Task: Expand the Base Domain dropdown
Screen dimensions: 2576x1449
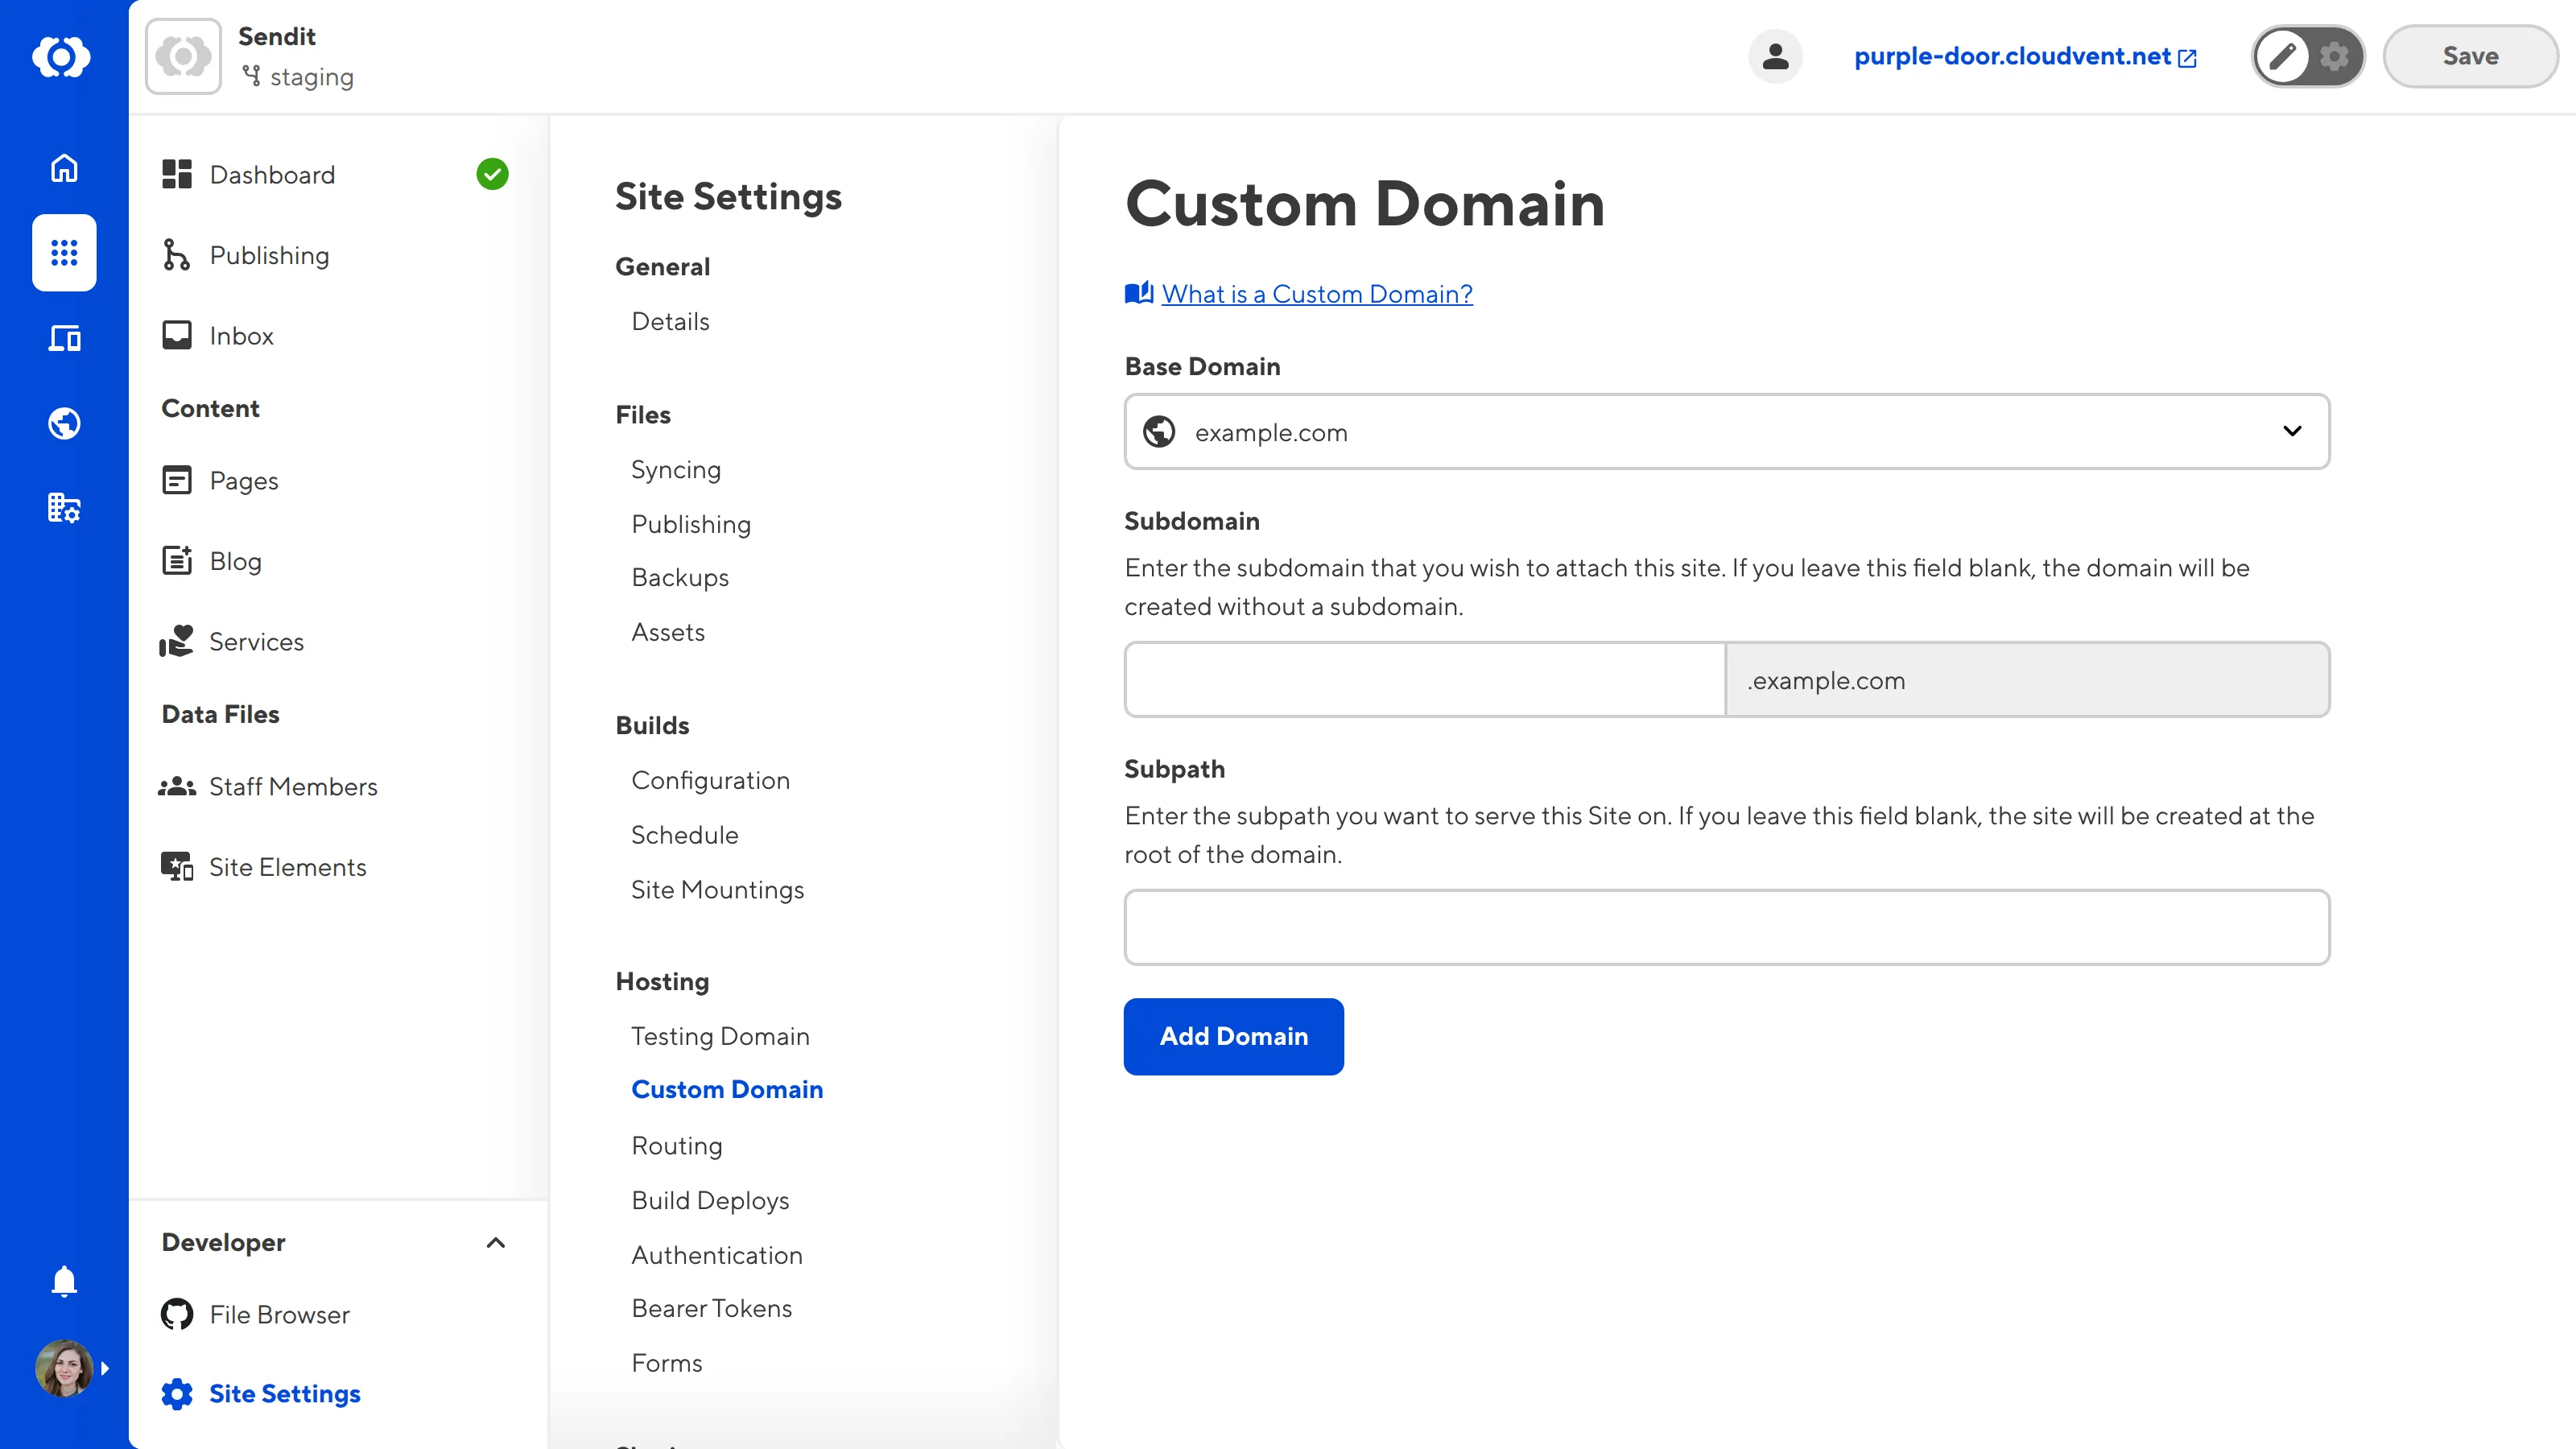Action: pos(2292,431)
